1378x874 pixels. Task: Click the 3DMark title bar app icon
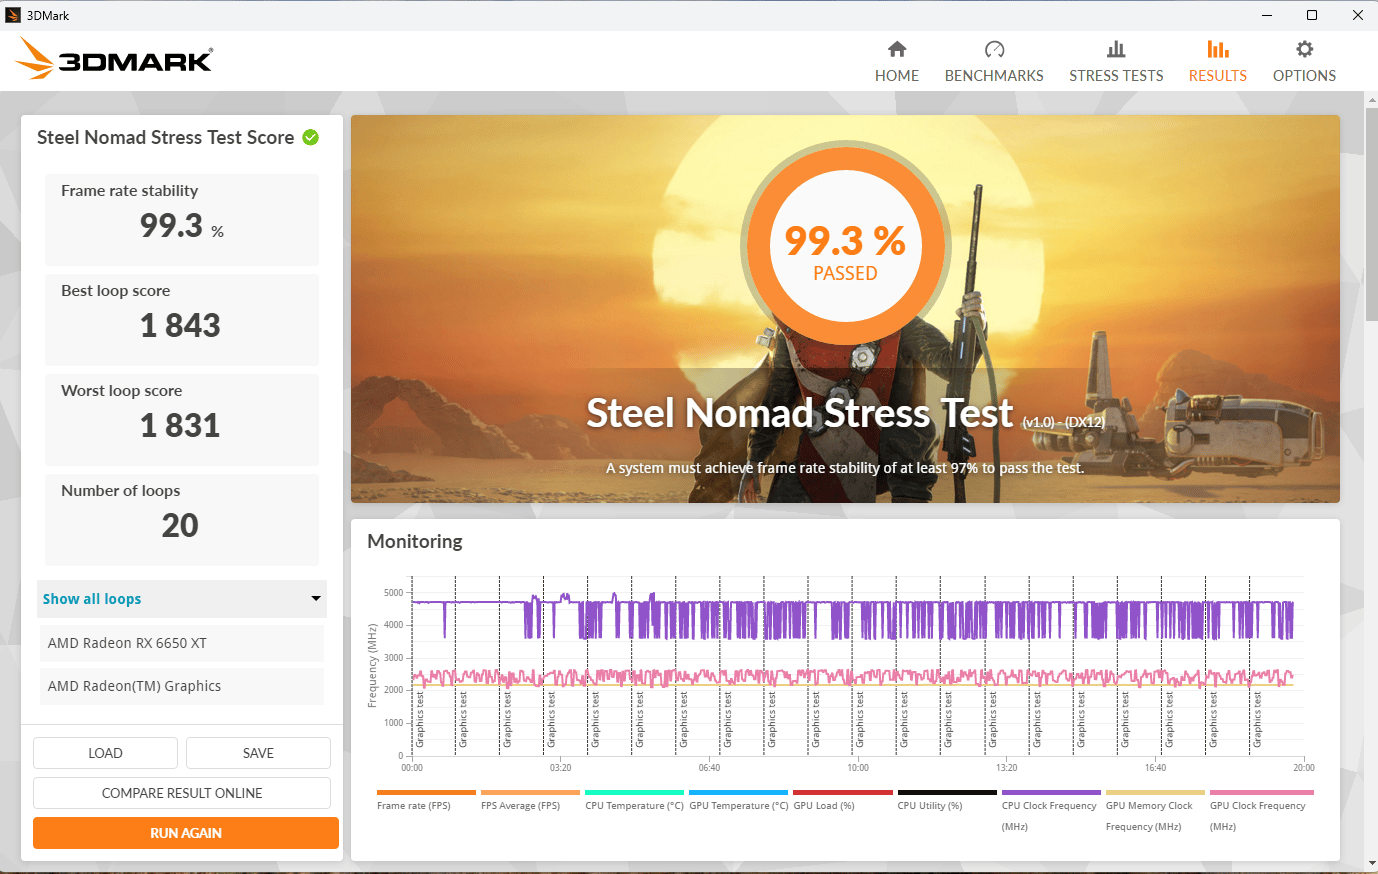[13, 15]
